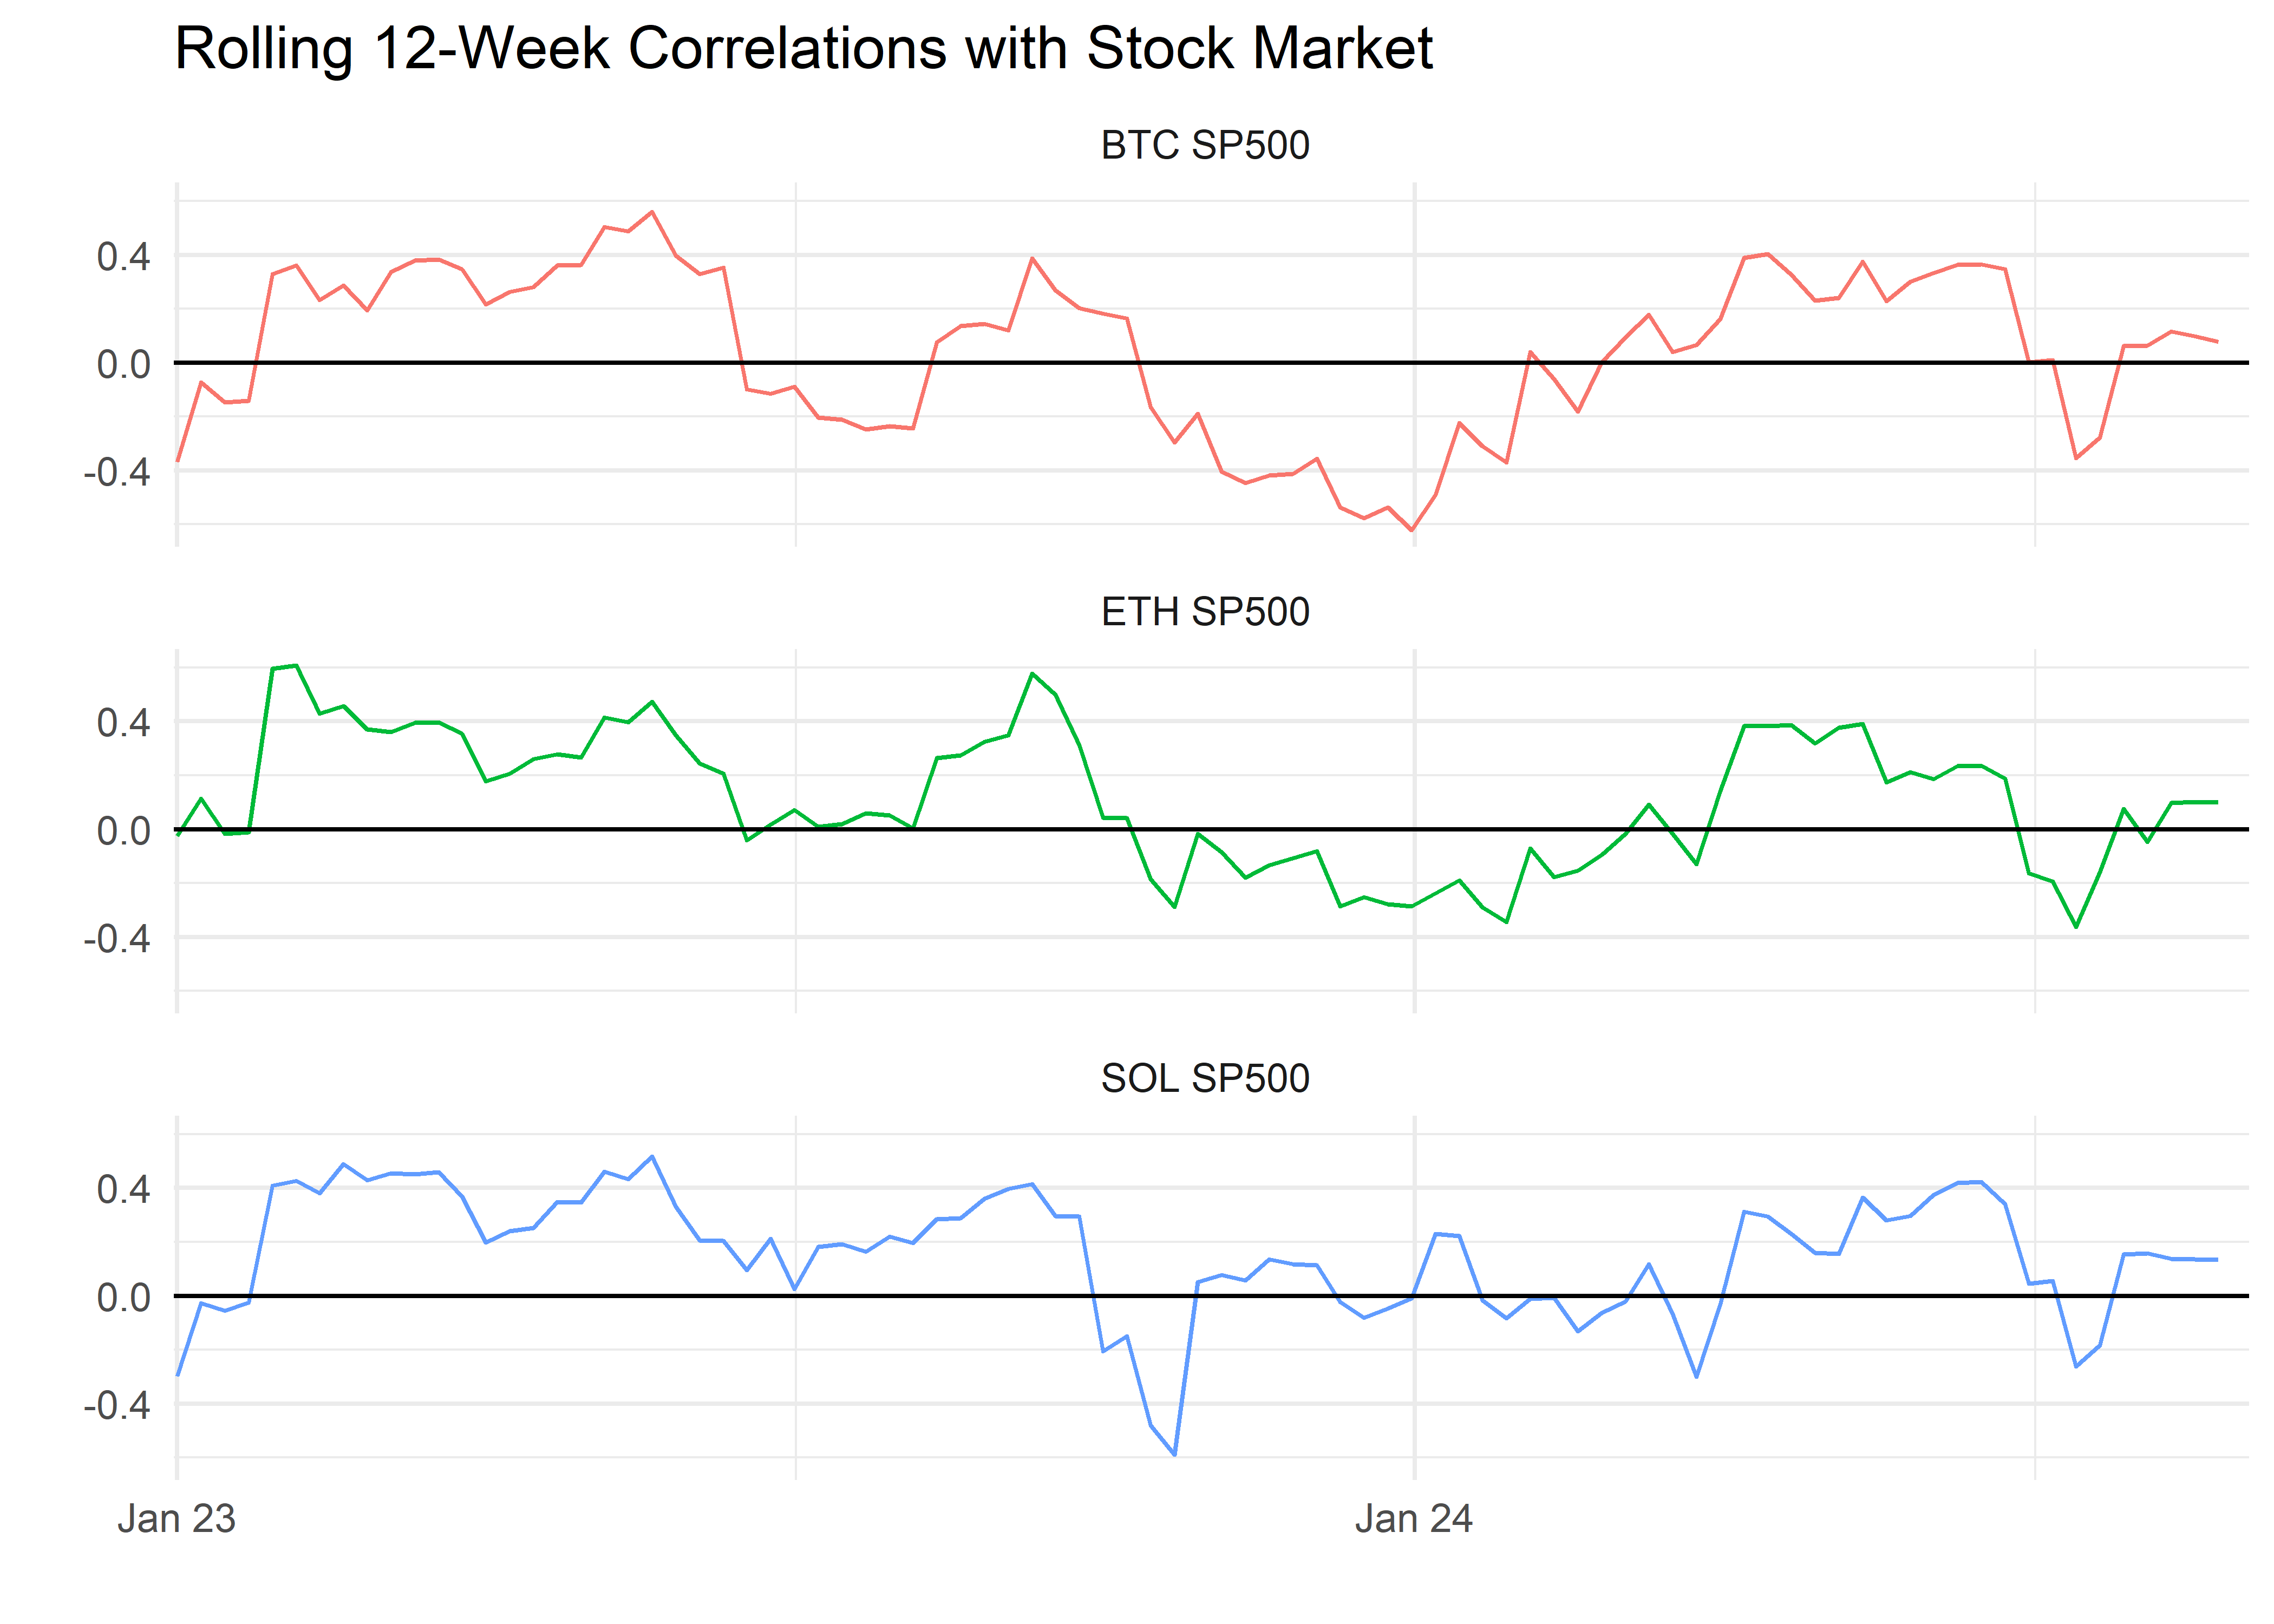Click the chart title about Rolling 12-Week Correlations
Screen dimensions: 2274x1624
pyautogui.click(x=803, y=48)
